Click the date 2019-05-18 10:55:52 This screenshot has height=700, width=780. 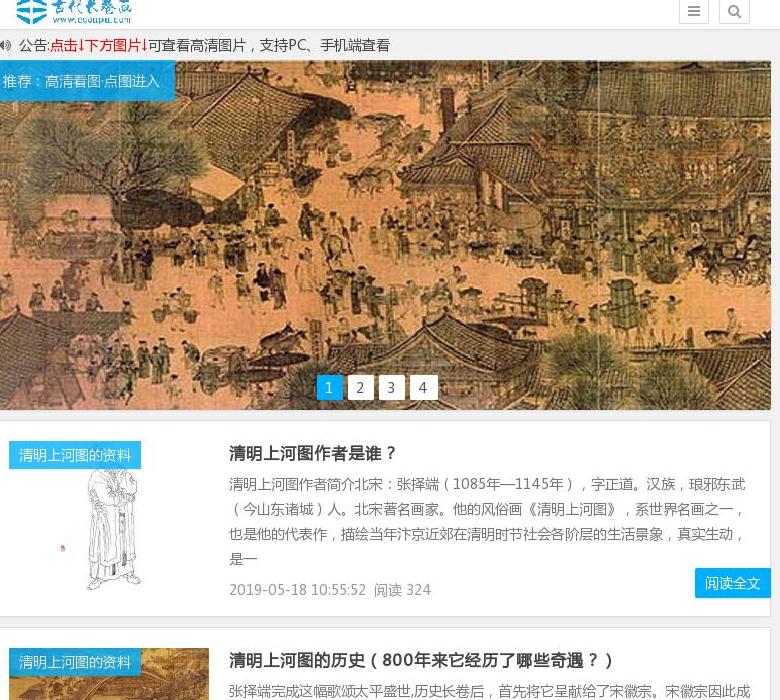tap(297, 590)
